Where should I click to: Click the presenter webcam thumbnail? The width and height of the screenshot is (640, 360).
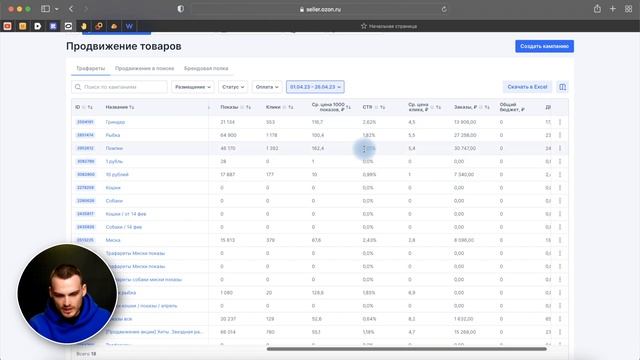(67, 294)
